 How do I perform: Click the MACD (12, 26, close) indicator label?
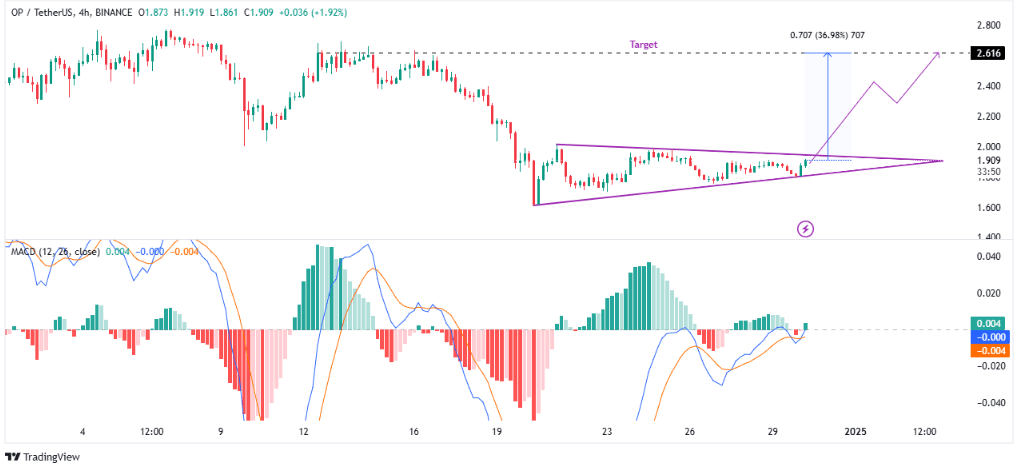tap(55, 252)
